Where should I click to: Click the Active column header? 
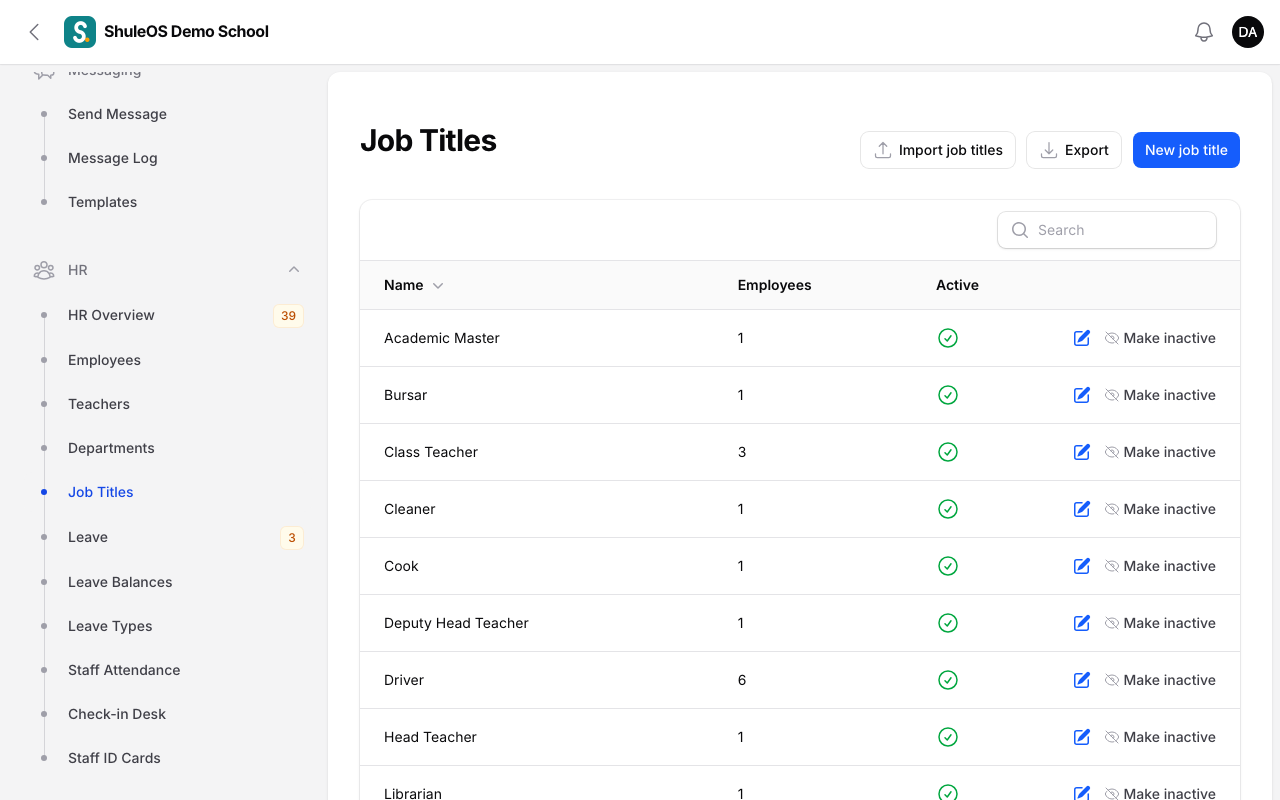click(957, 285)
